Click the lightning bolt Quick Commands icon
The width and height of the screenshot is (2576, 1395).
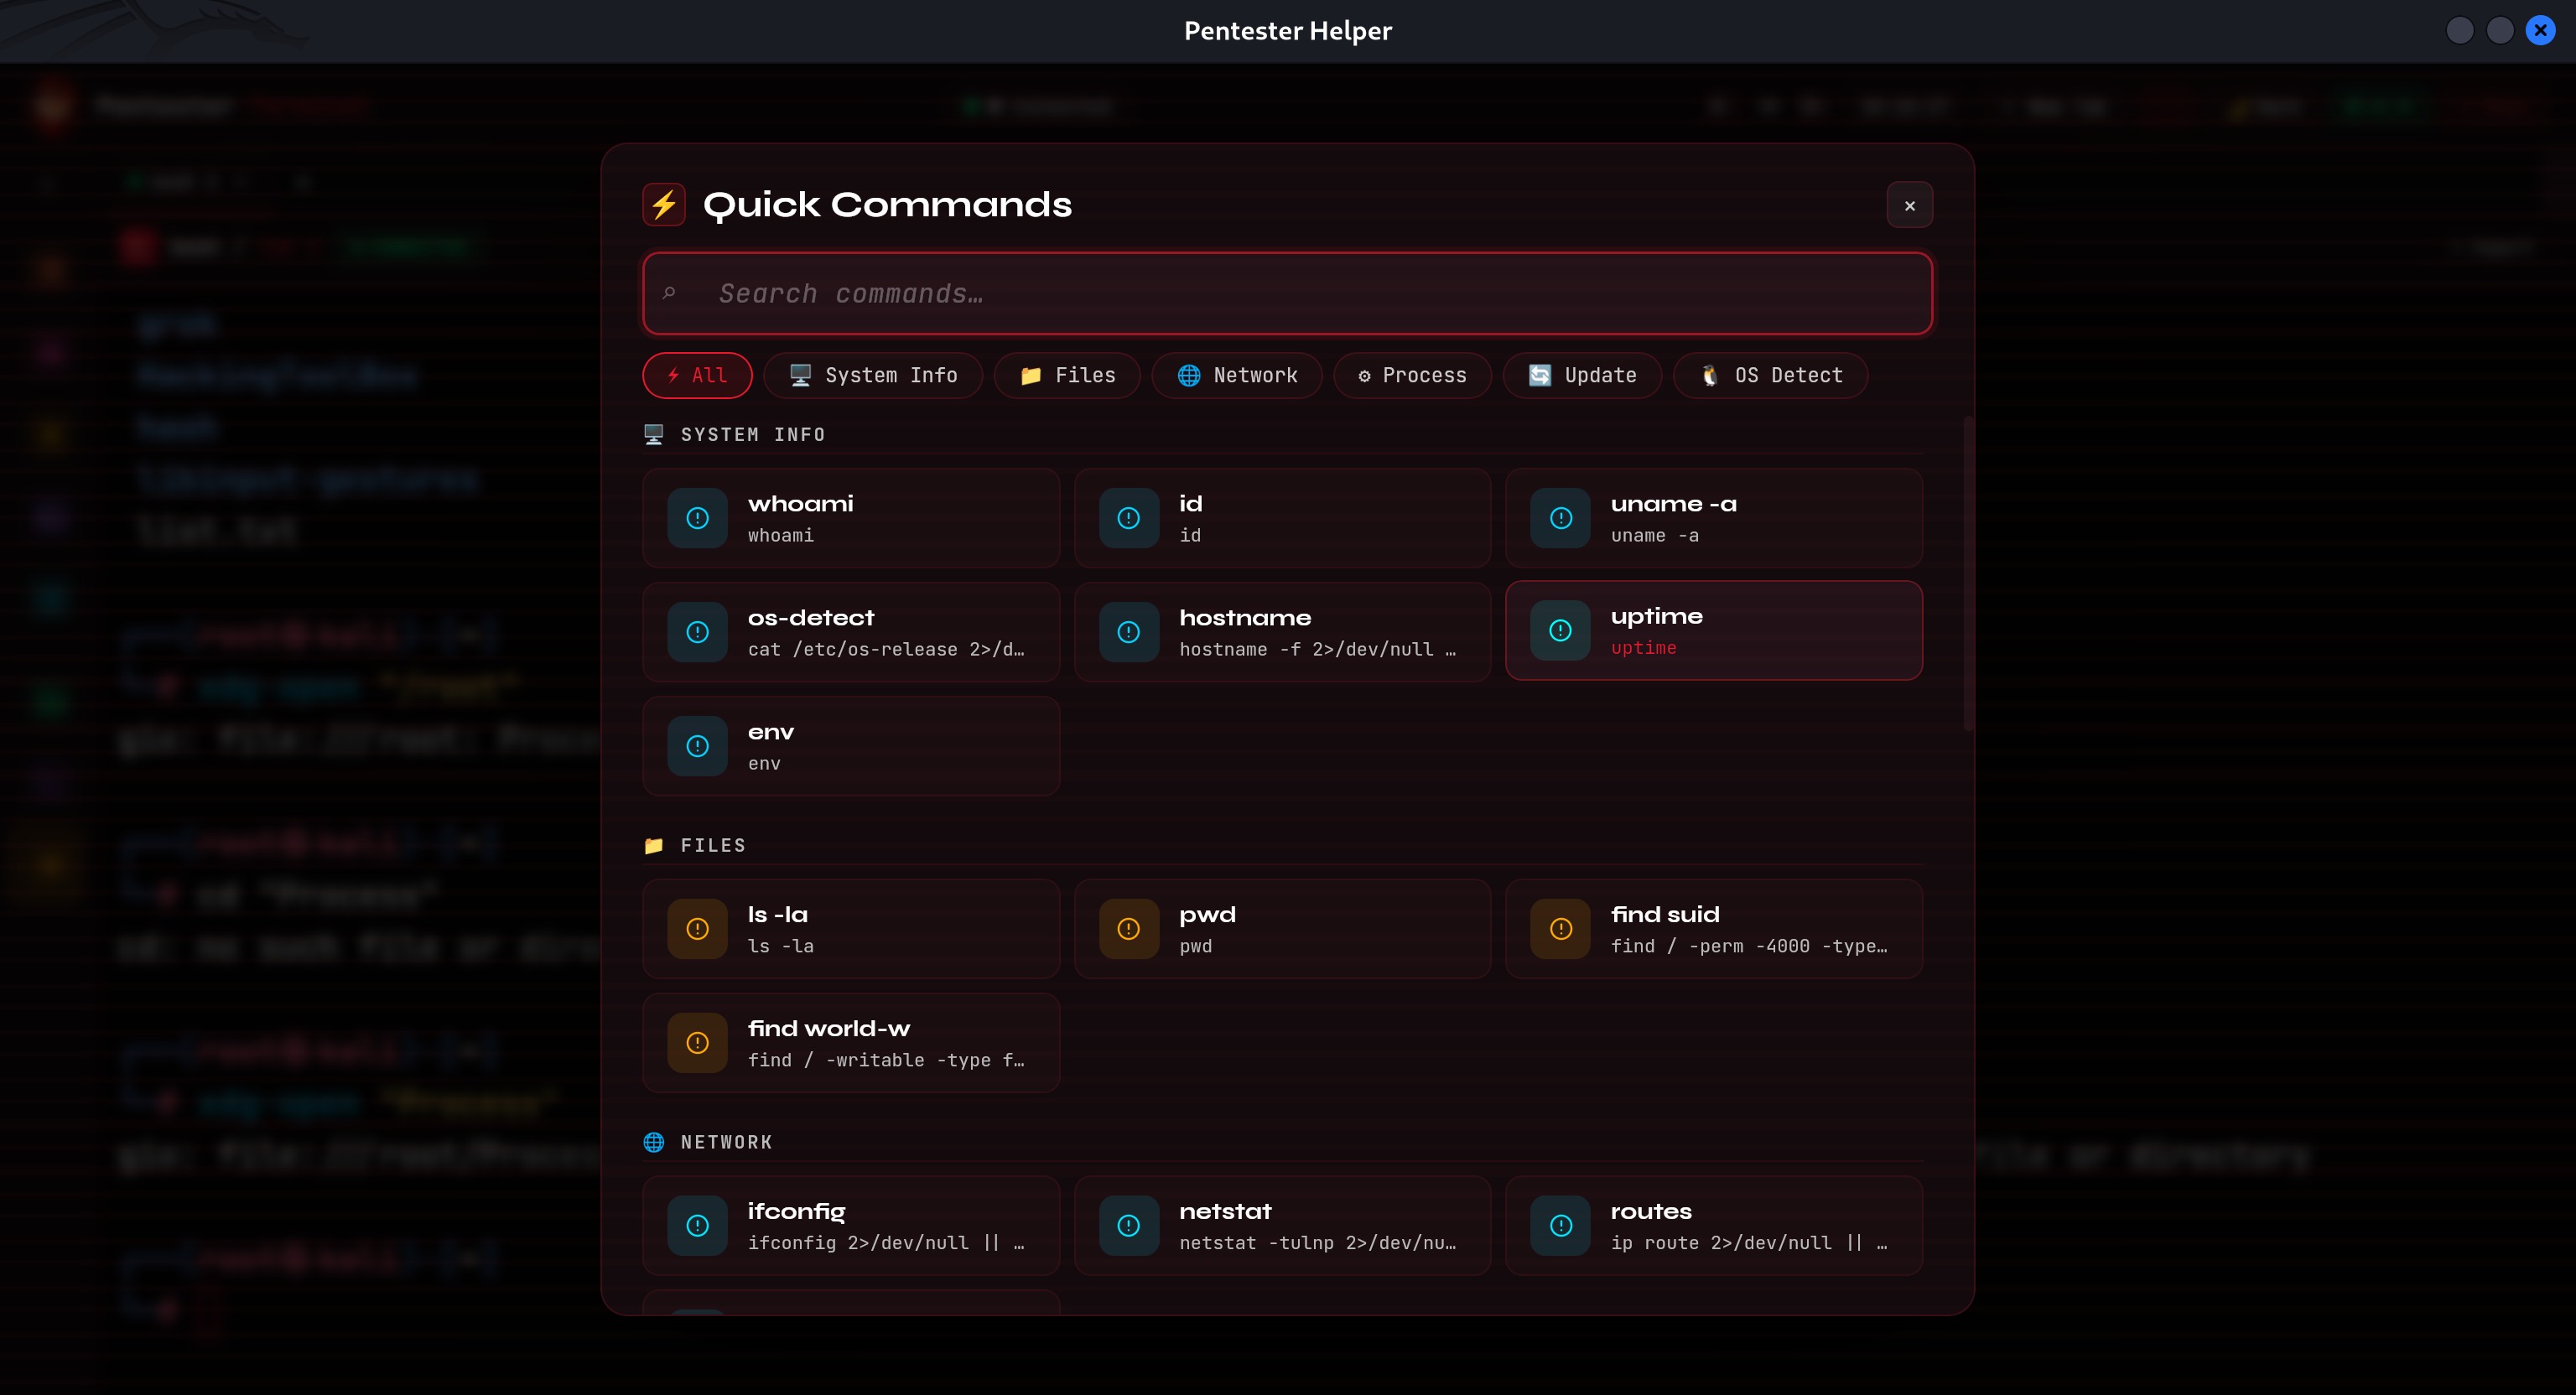(x=664, y=205)
